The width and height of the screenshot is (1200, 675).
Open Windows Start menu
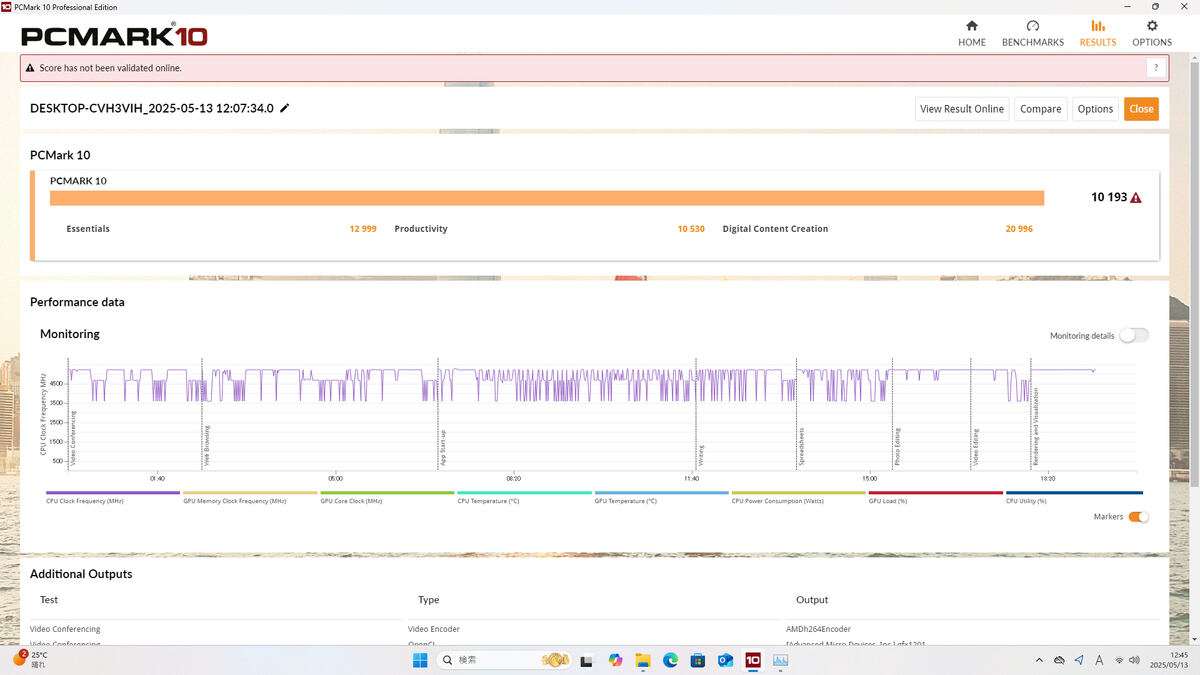click(x=420, y=660)
